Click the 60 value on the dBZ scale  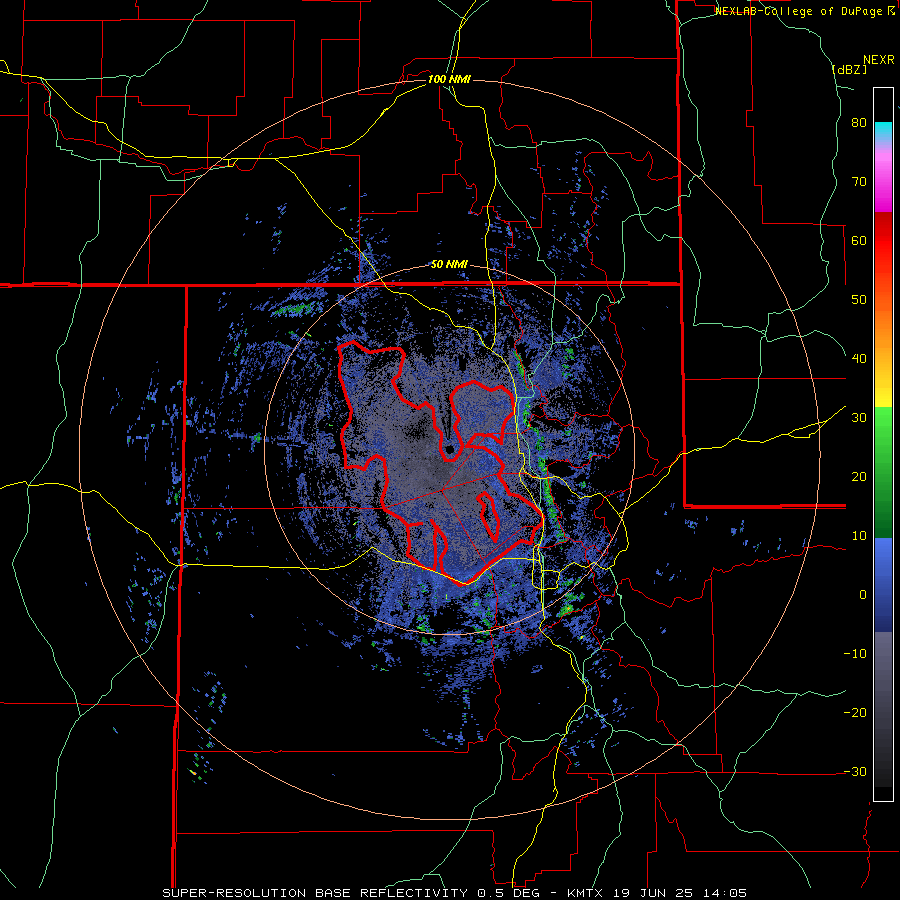859,240
